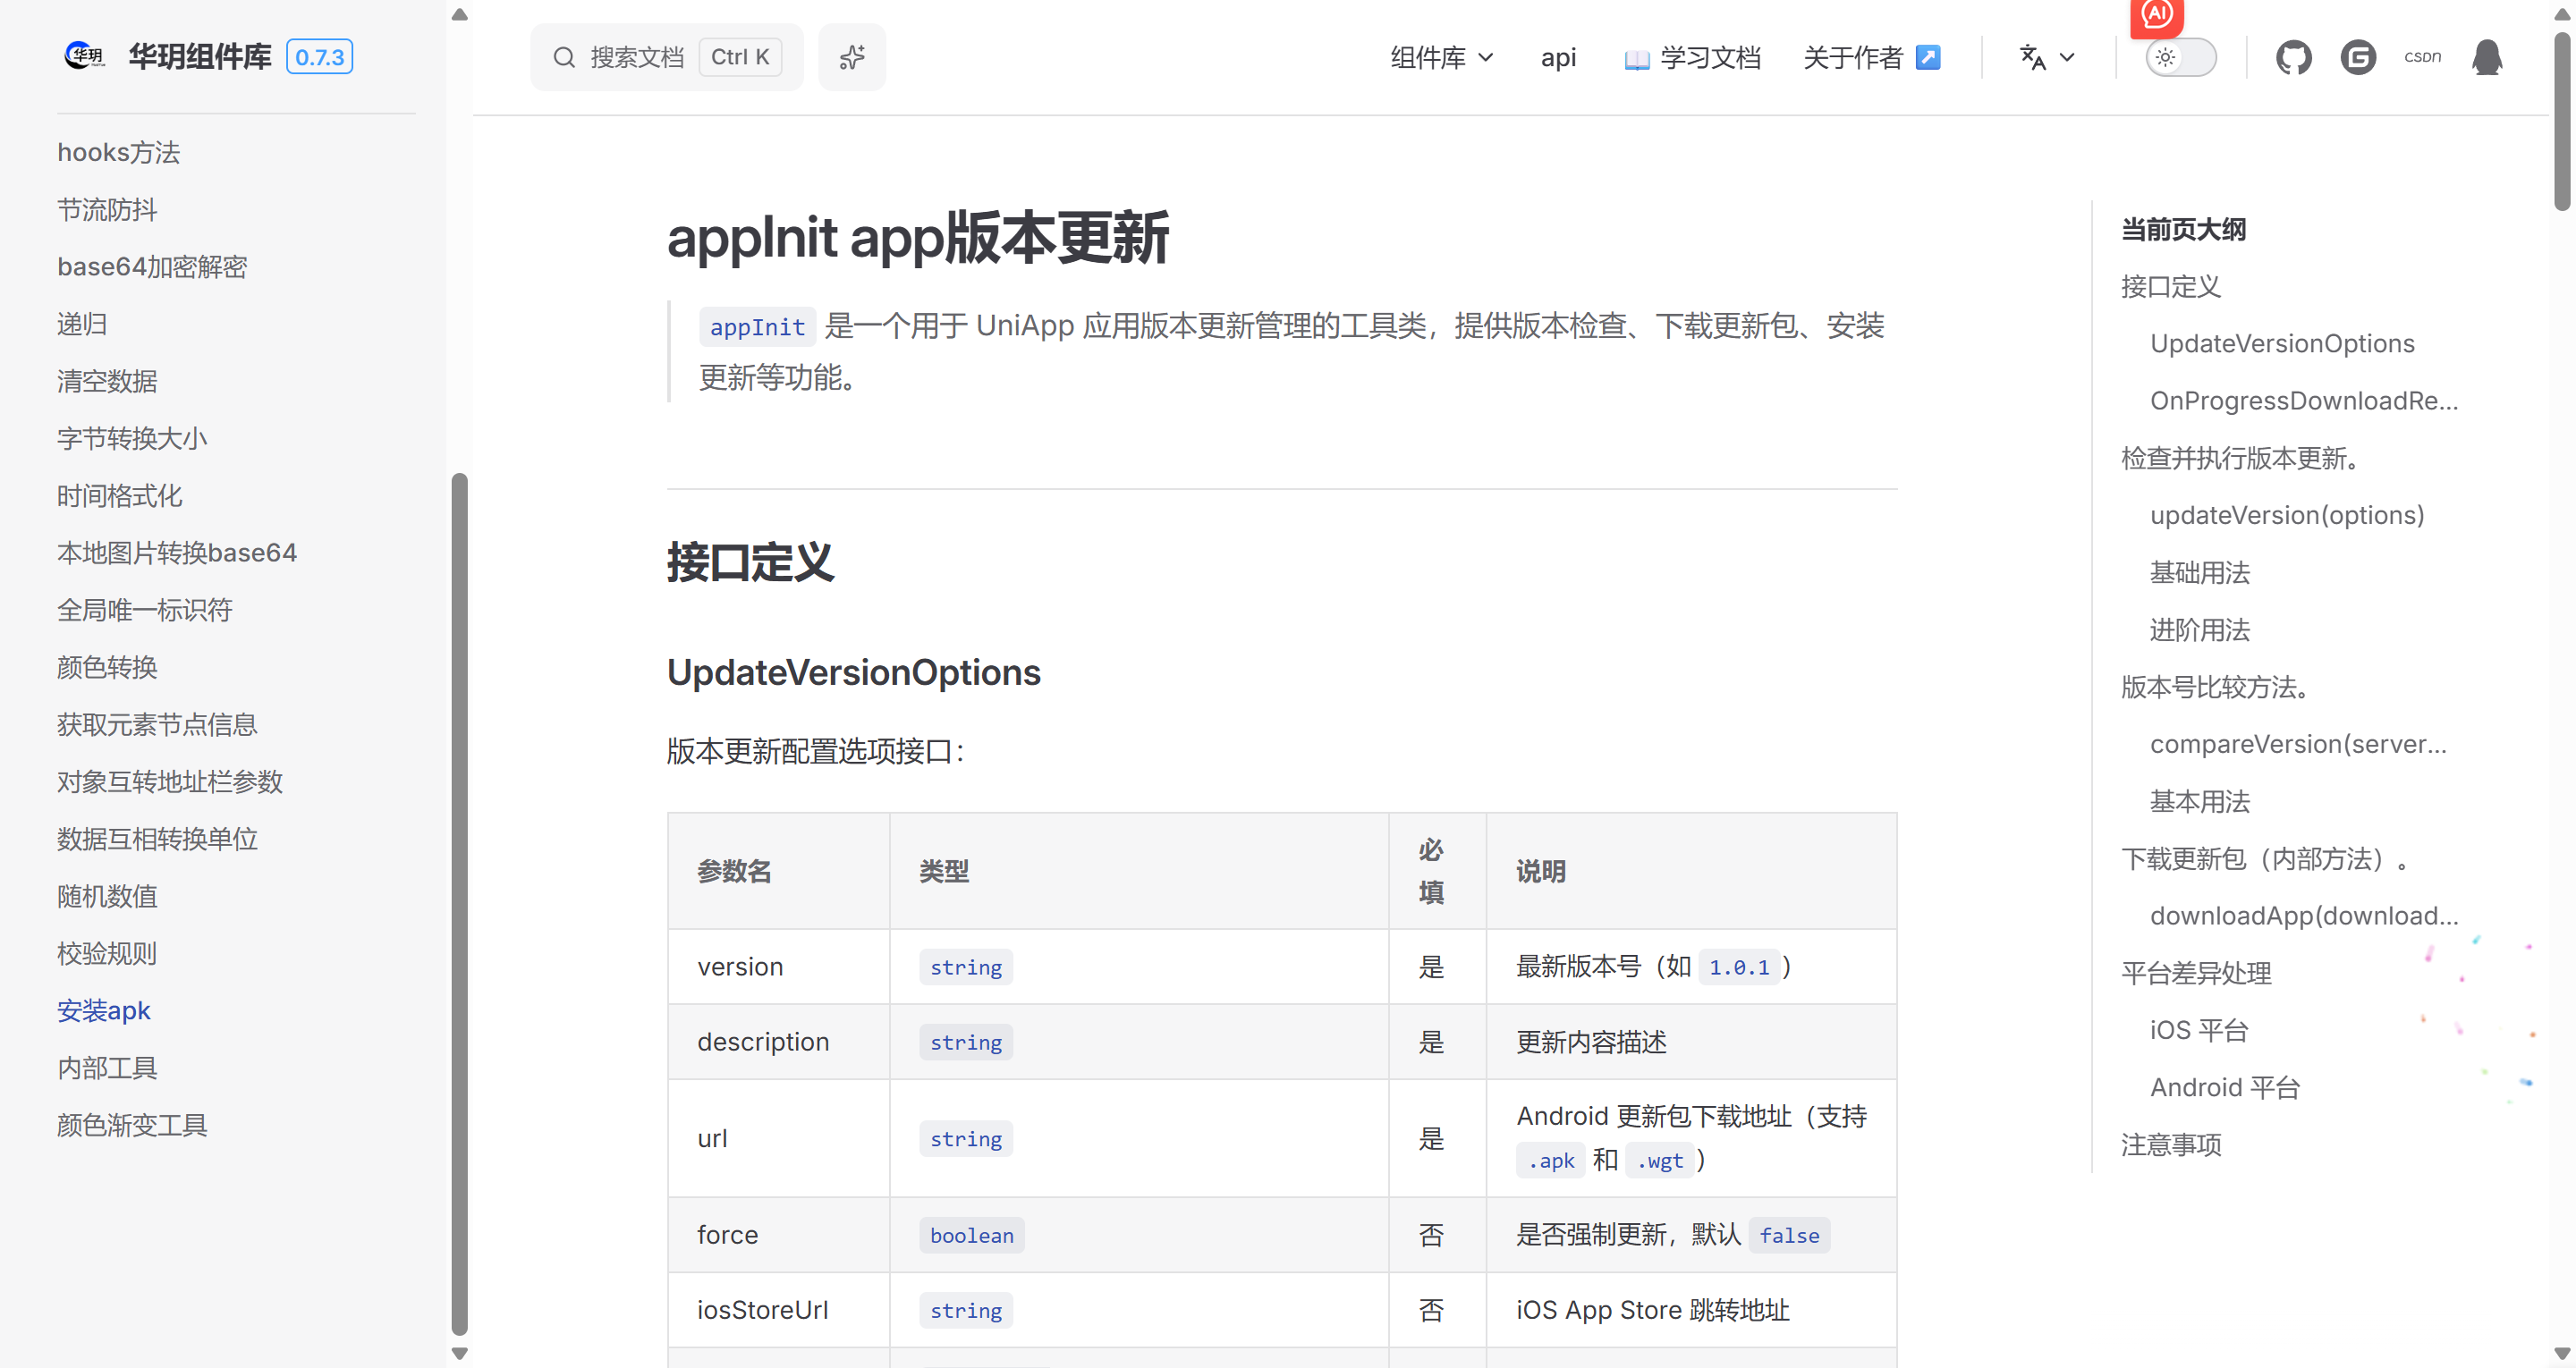Jump to 检查并执行版本更新 in the outline
The image size is (2576, 1368).
(x=2241, y=458)
